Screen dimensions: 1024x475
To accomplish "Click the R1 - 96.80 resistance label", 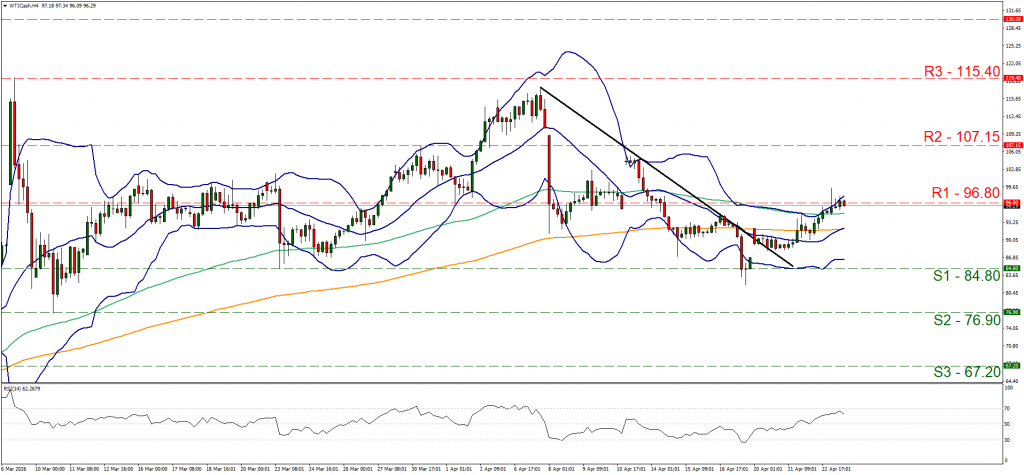I will [x=962, y=190].
